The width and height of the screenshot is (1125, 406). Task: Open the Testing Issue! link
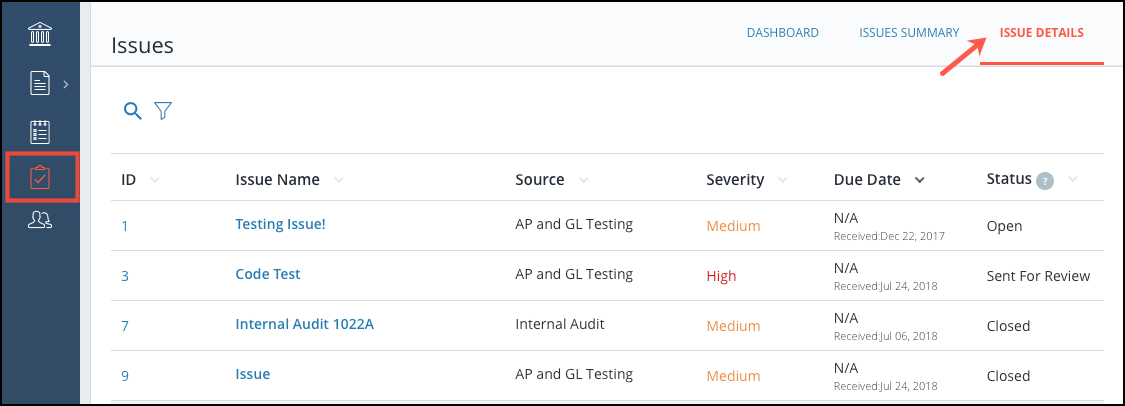pos(281,224)
